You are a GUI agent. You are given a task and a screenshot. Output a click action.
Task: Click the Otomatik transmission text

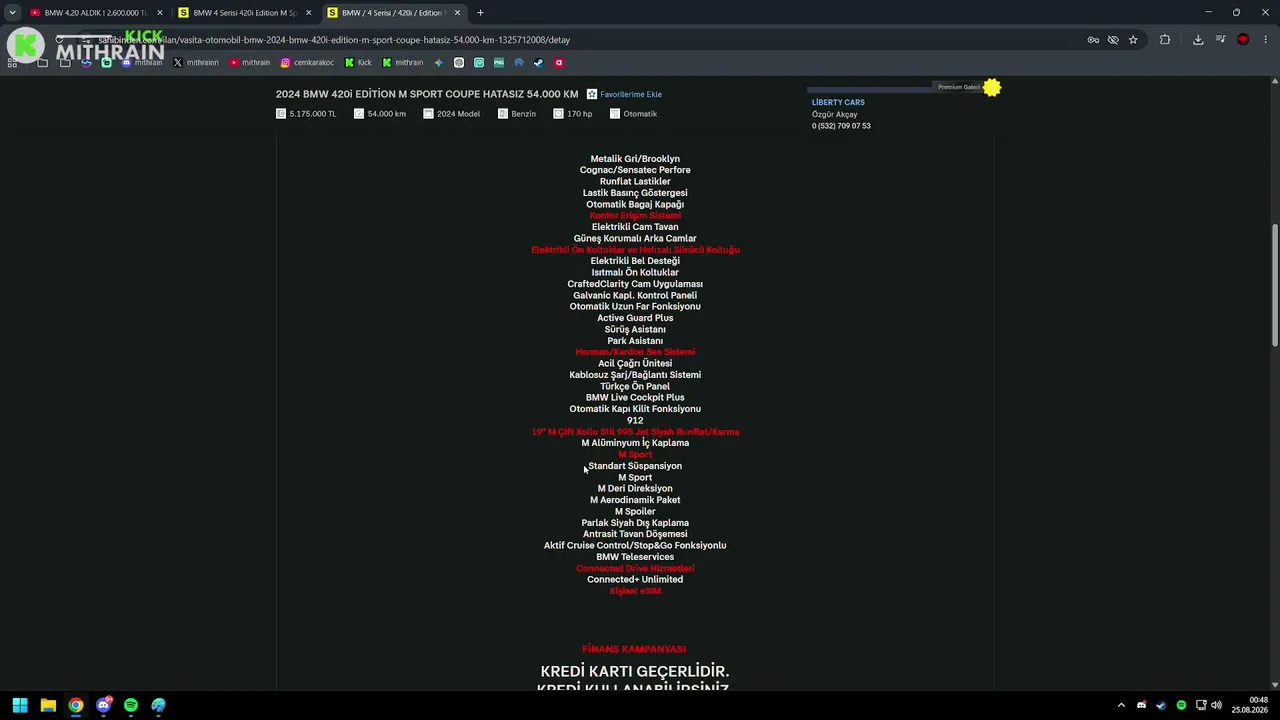coord(640,114)
